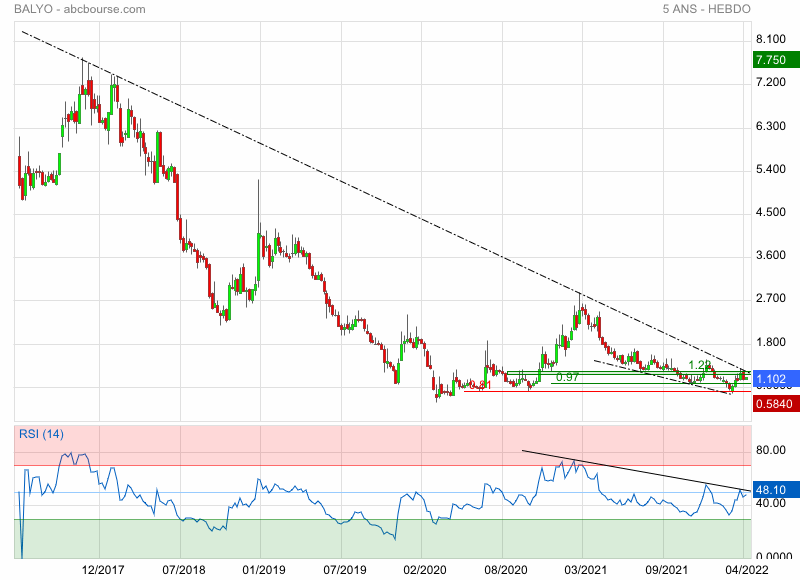The width and height of the screenshot is (800, 580).
Task: Select the blue 48.10 RSI value tag
Action: pos(776,490)
